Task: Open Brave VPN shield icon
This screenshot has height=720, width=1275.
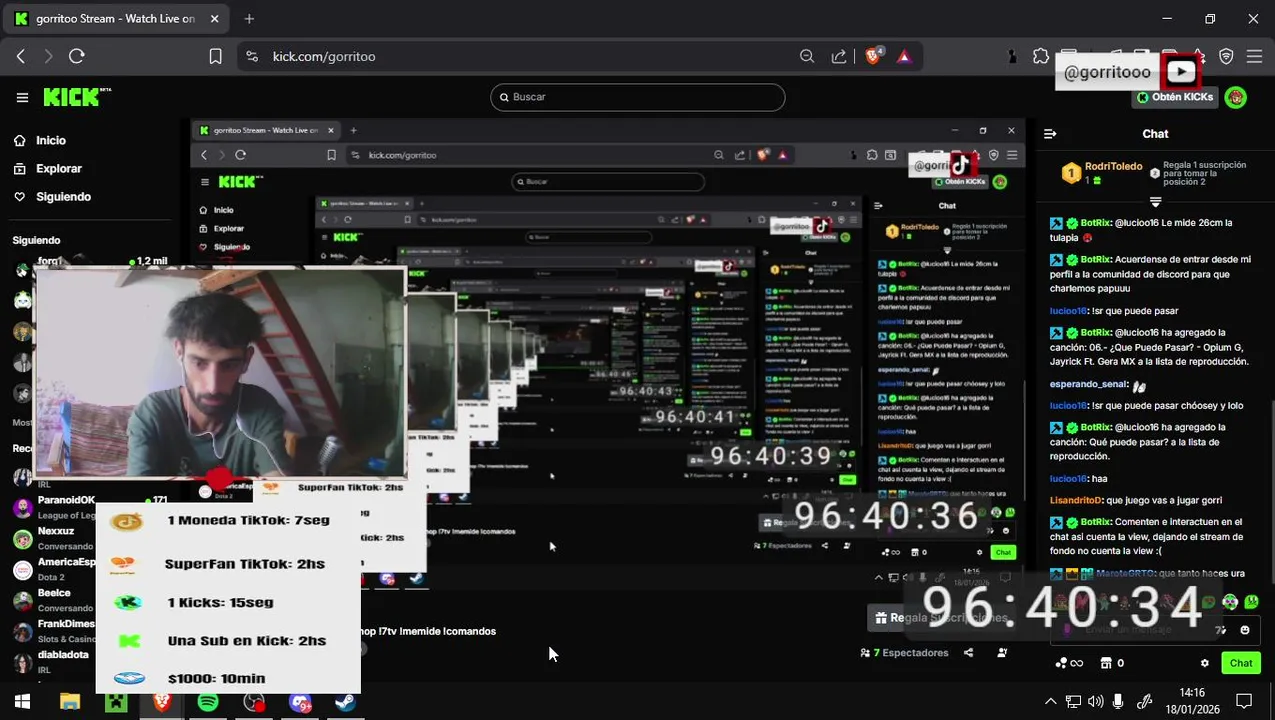Action: pos(1226,57)
